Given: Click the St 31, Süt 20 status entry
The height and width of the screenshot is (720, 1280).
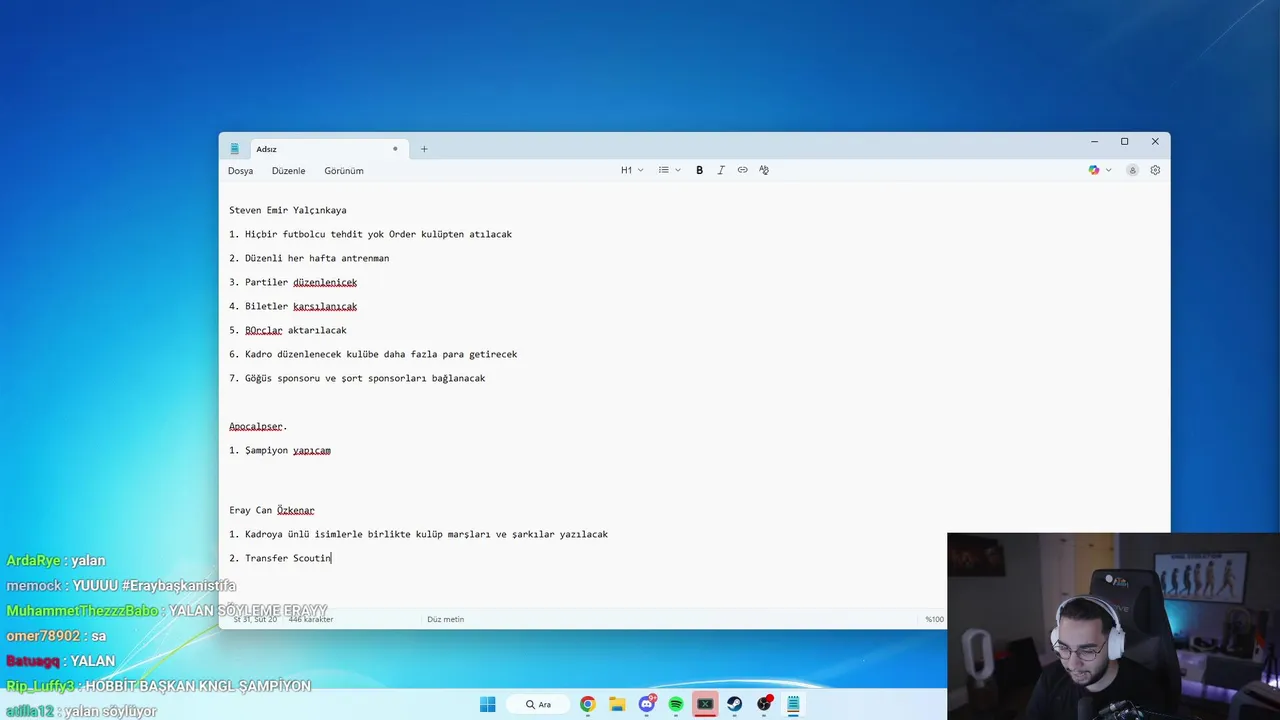Looking at the screenshot, I should click(255, 619).
